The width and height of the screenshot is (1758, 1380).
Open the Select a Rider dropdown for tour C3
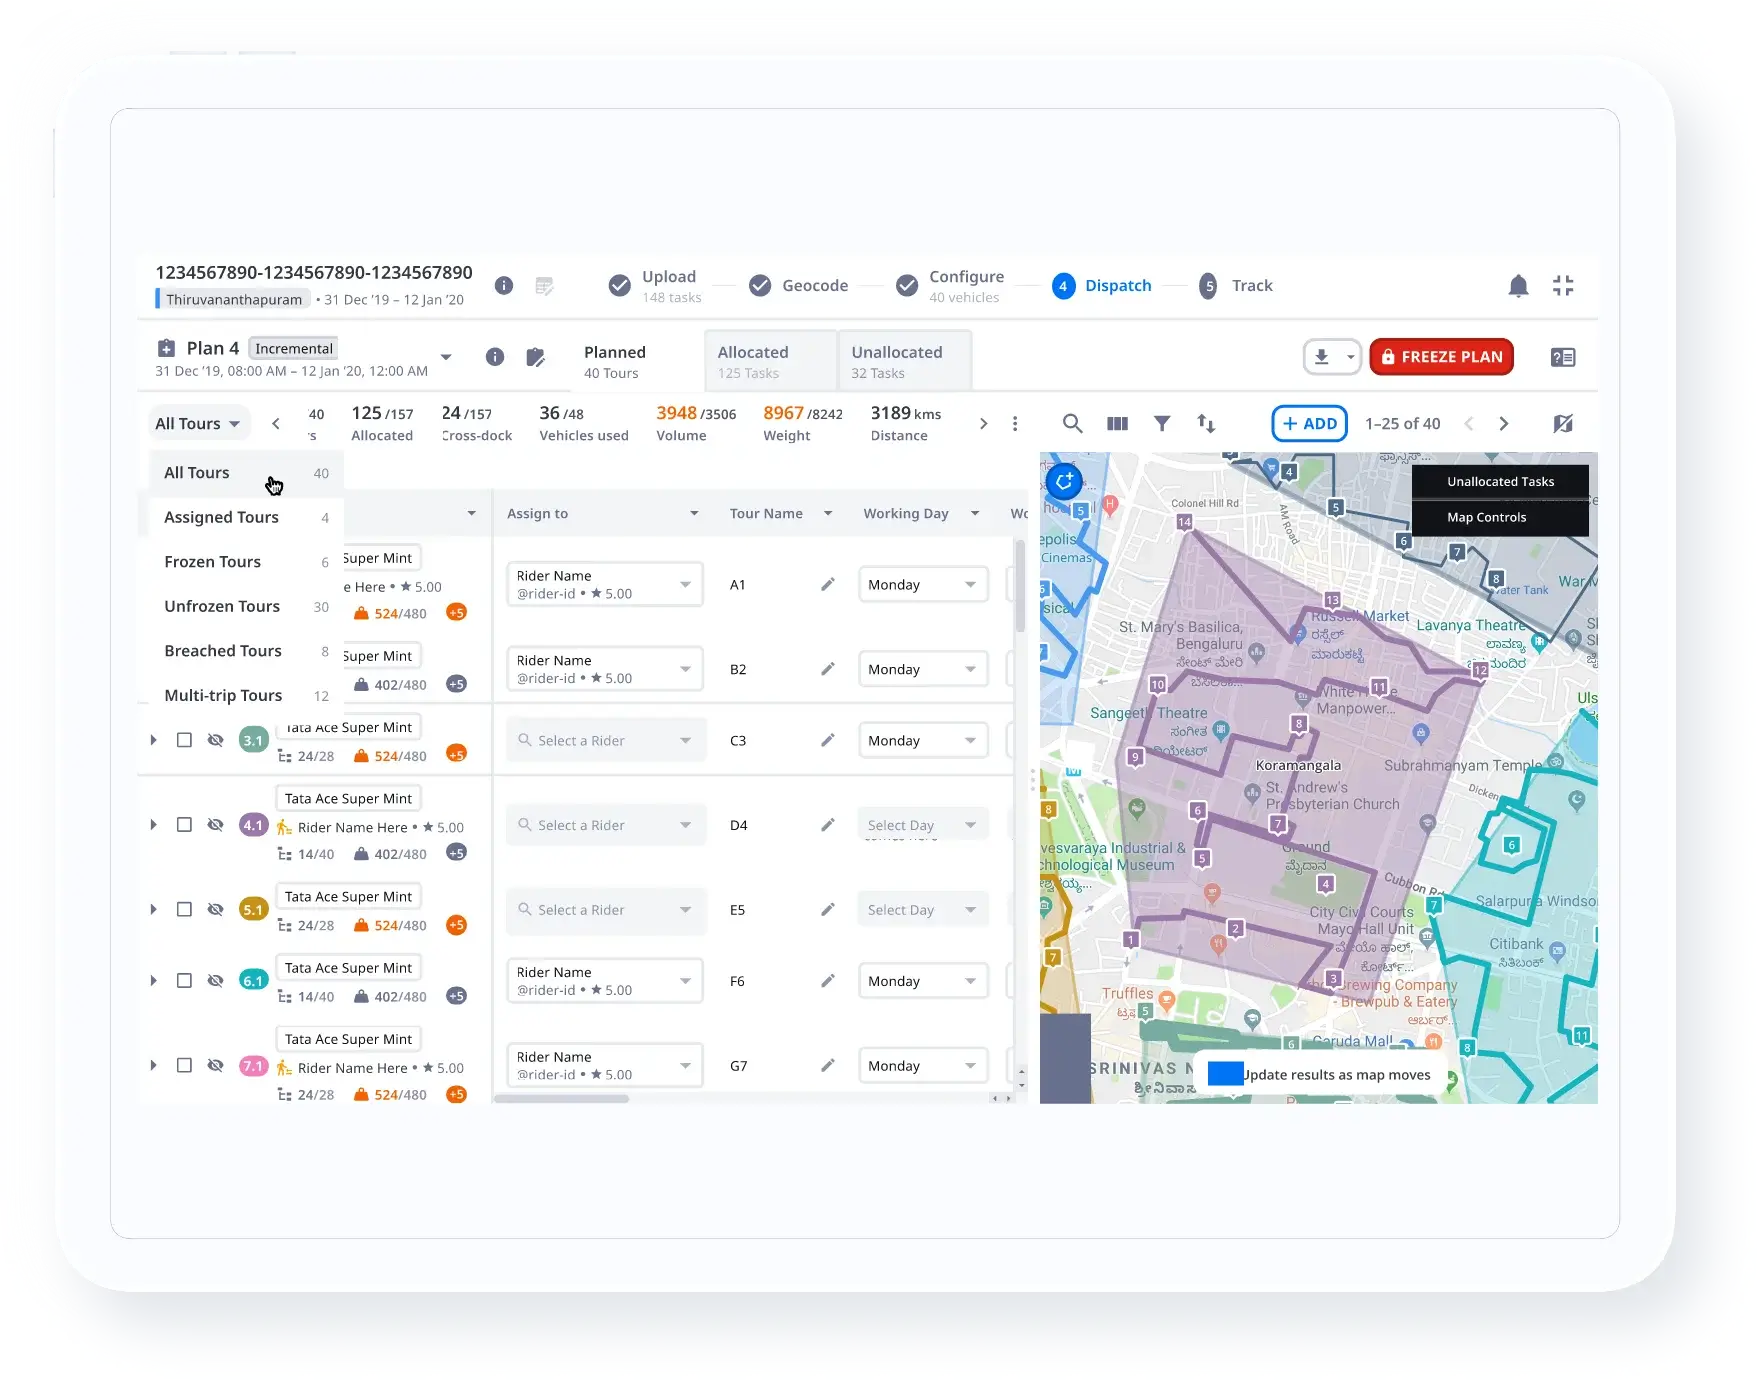tap(605, 740)
